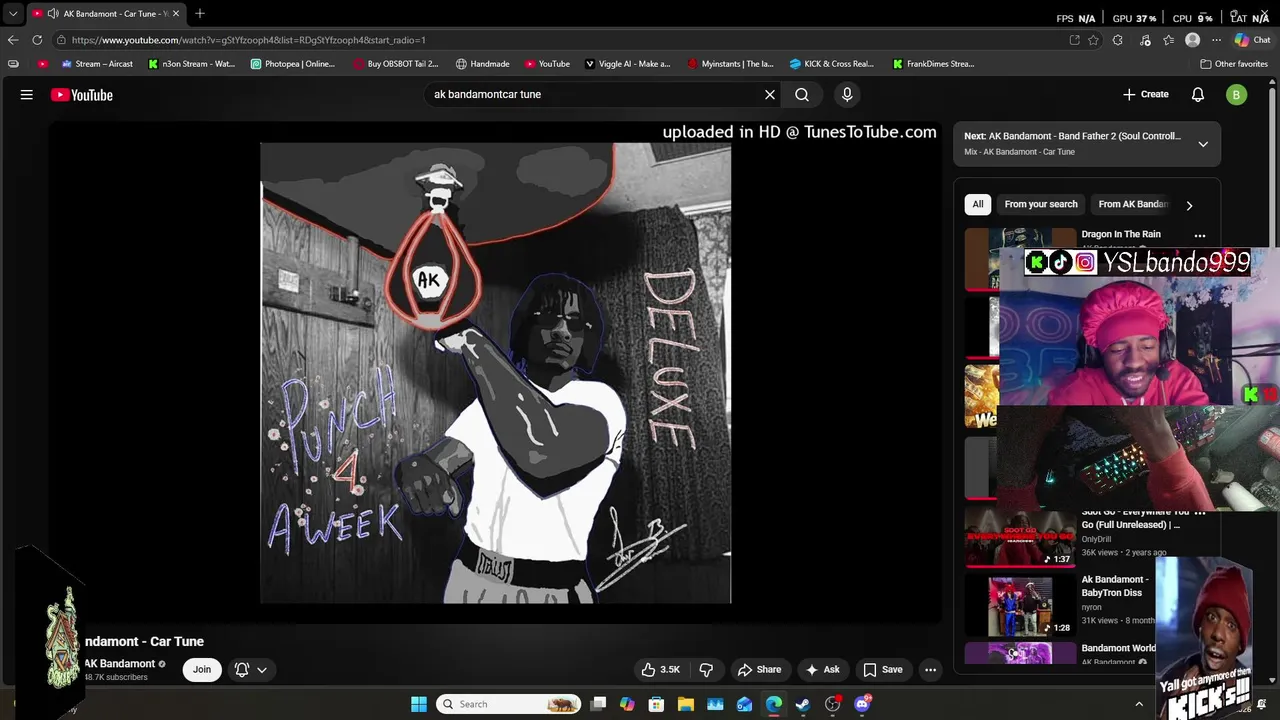This screenshot has width=1280, height=720.
Task: Open Photopea bookmark
Action: [293, 64]
